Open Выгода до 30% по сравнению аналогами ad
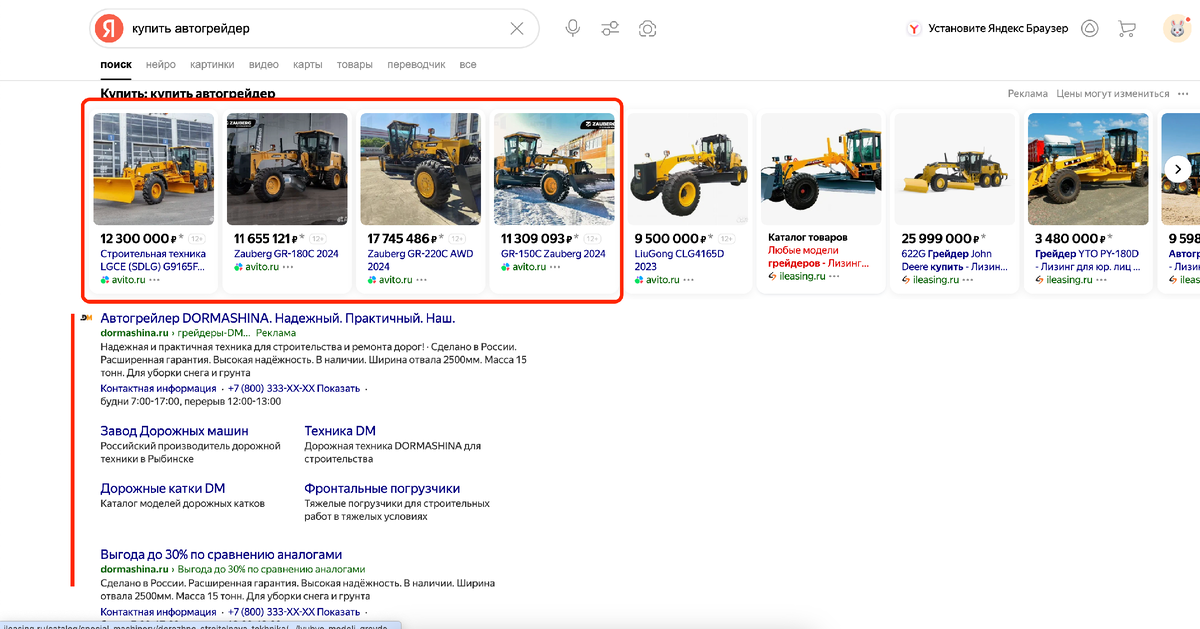The image size is (1200, 629). pyautogui.click(x=221, y=554)
